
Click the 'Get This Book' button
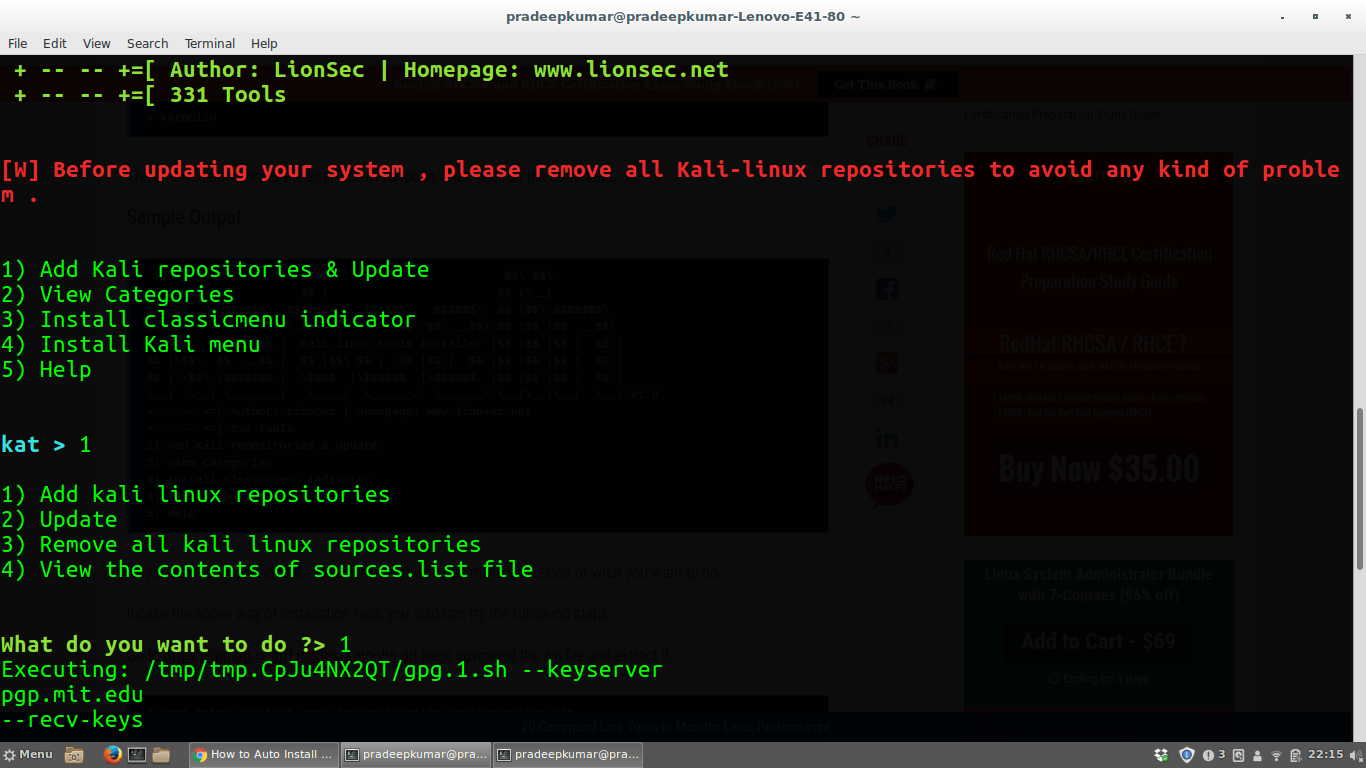click(x=886, y=85)
